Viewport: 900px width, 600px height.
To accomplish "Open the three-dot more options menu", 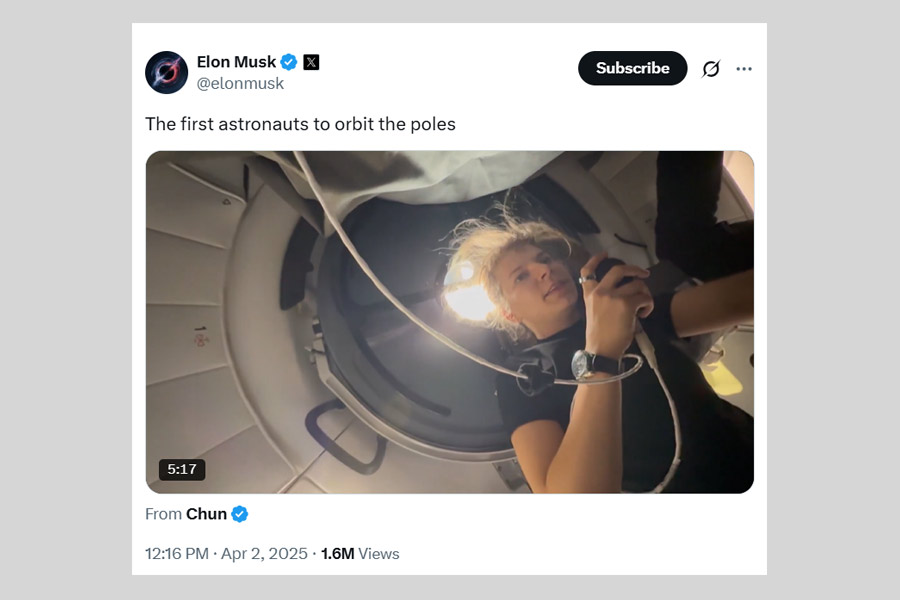I will tap(744, 69).
